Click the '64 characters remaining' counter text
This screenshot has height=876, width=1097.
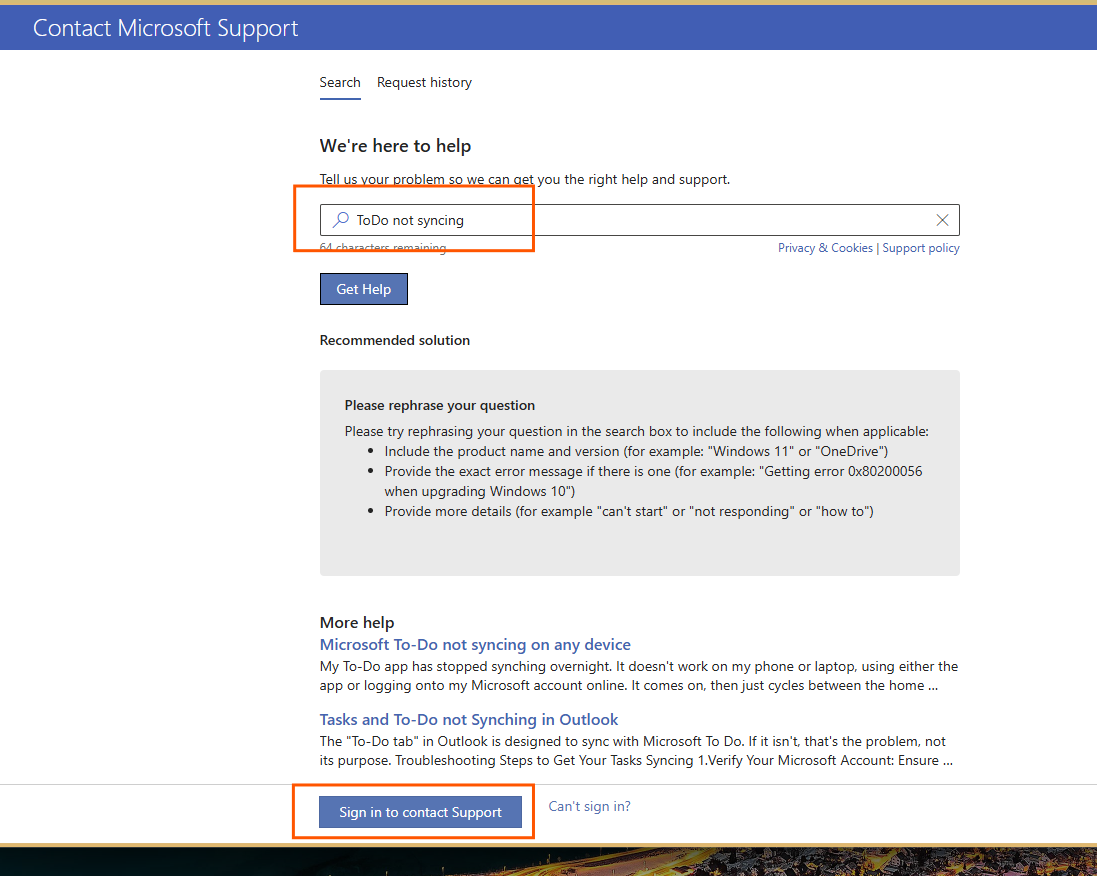point(383,248)
